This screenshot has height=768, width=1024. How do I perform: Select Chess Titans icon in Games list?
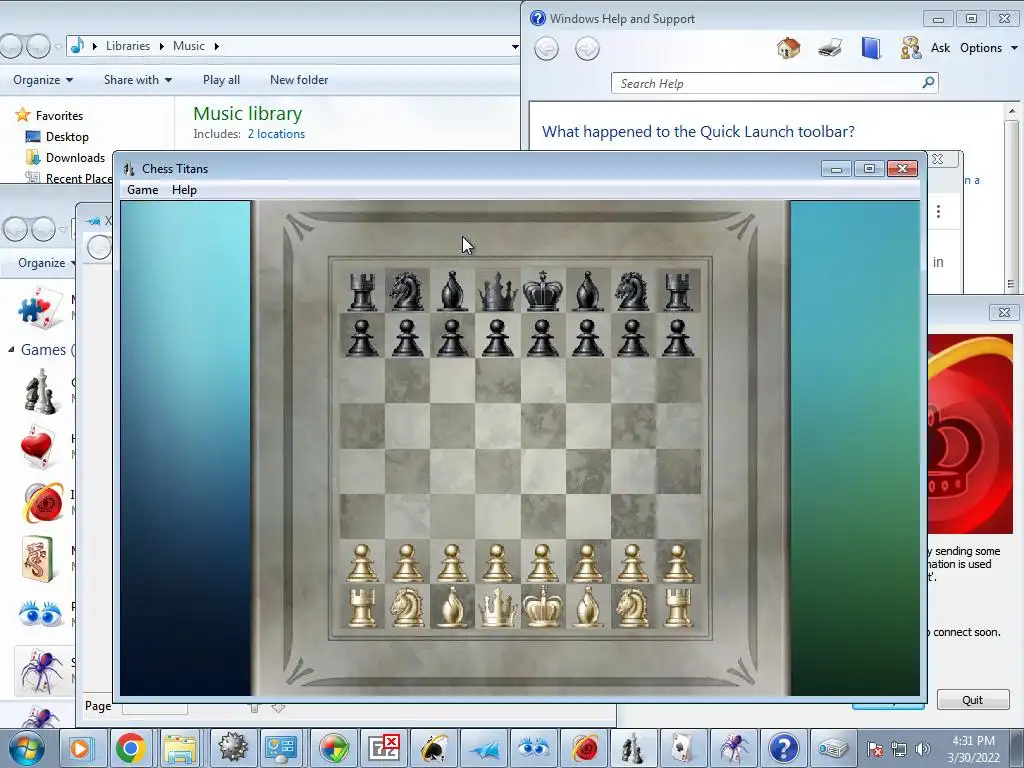[40, 391]
